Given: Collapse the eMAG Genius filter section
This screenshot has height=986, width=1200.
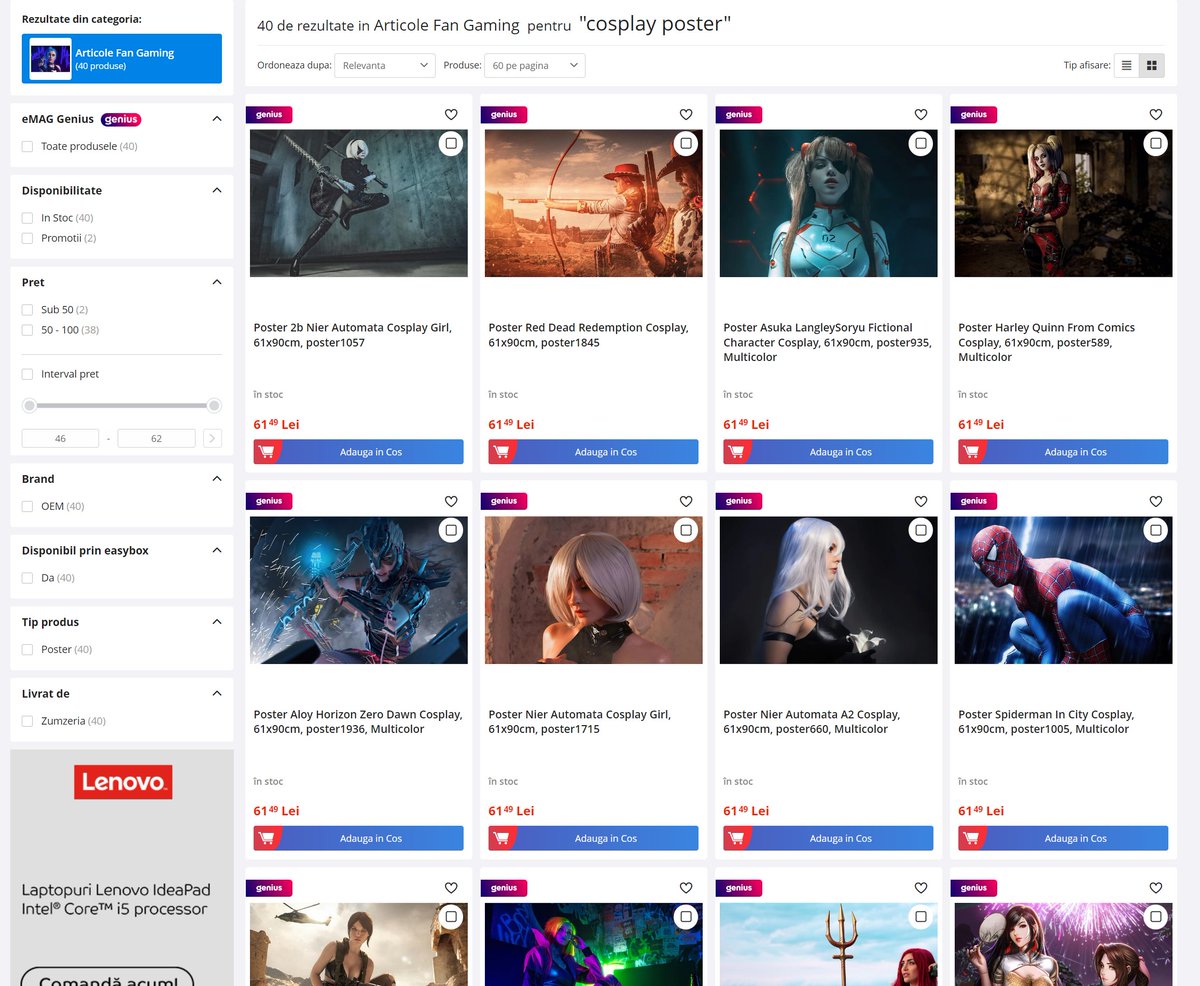Looking at the screenshot, I should [x=217, y=119].
